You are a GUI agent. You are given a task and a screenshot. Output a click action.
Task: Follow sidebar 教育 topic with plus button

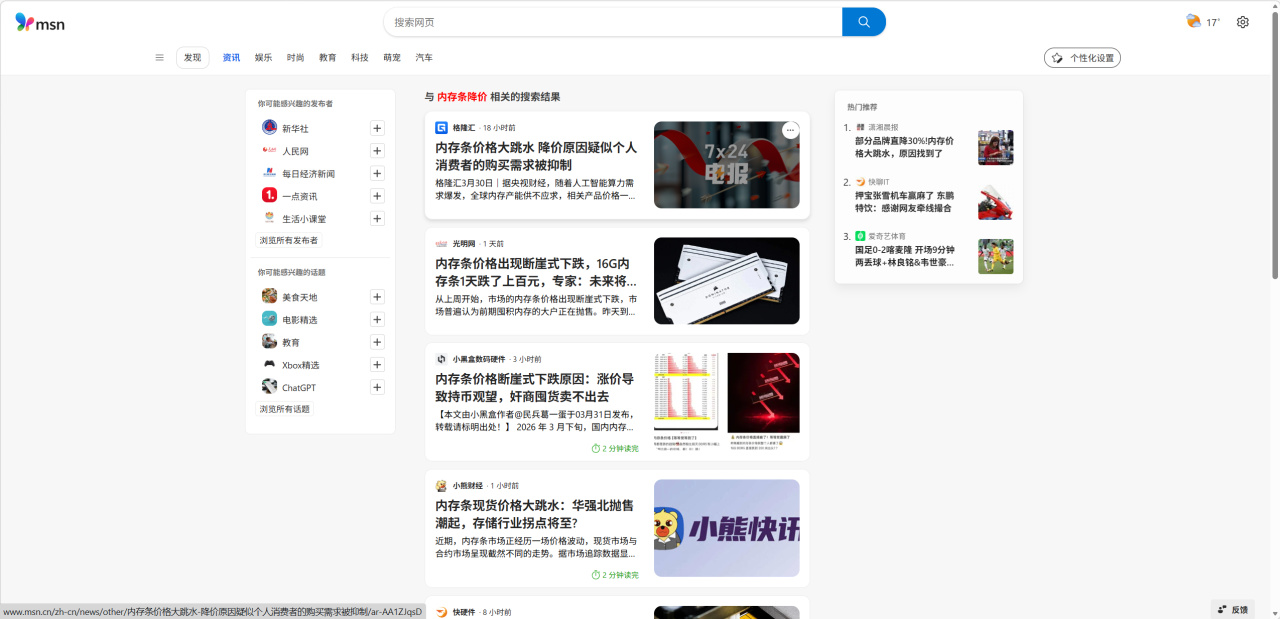coord(377,342)
